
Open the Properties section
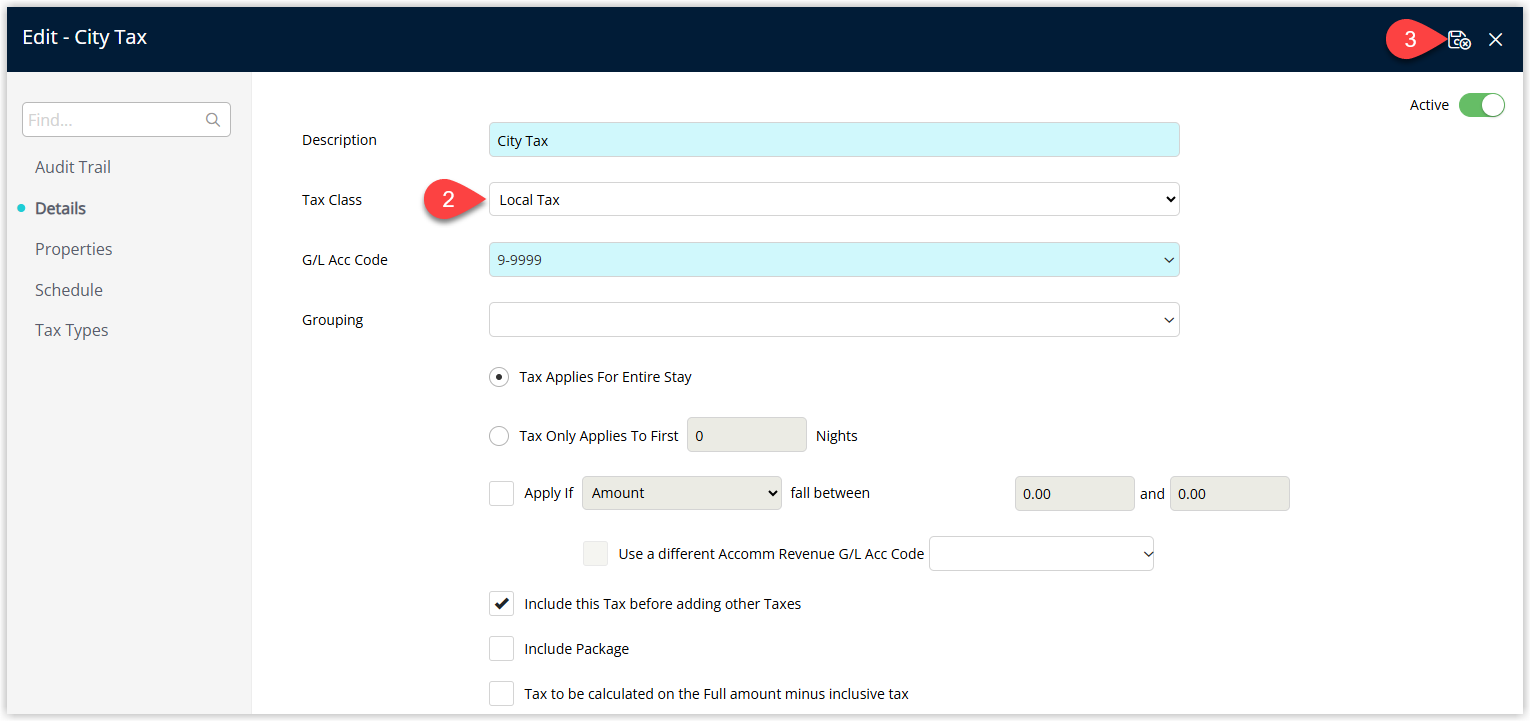(x=74, y=249)
